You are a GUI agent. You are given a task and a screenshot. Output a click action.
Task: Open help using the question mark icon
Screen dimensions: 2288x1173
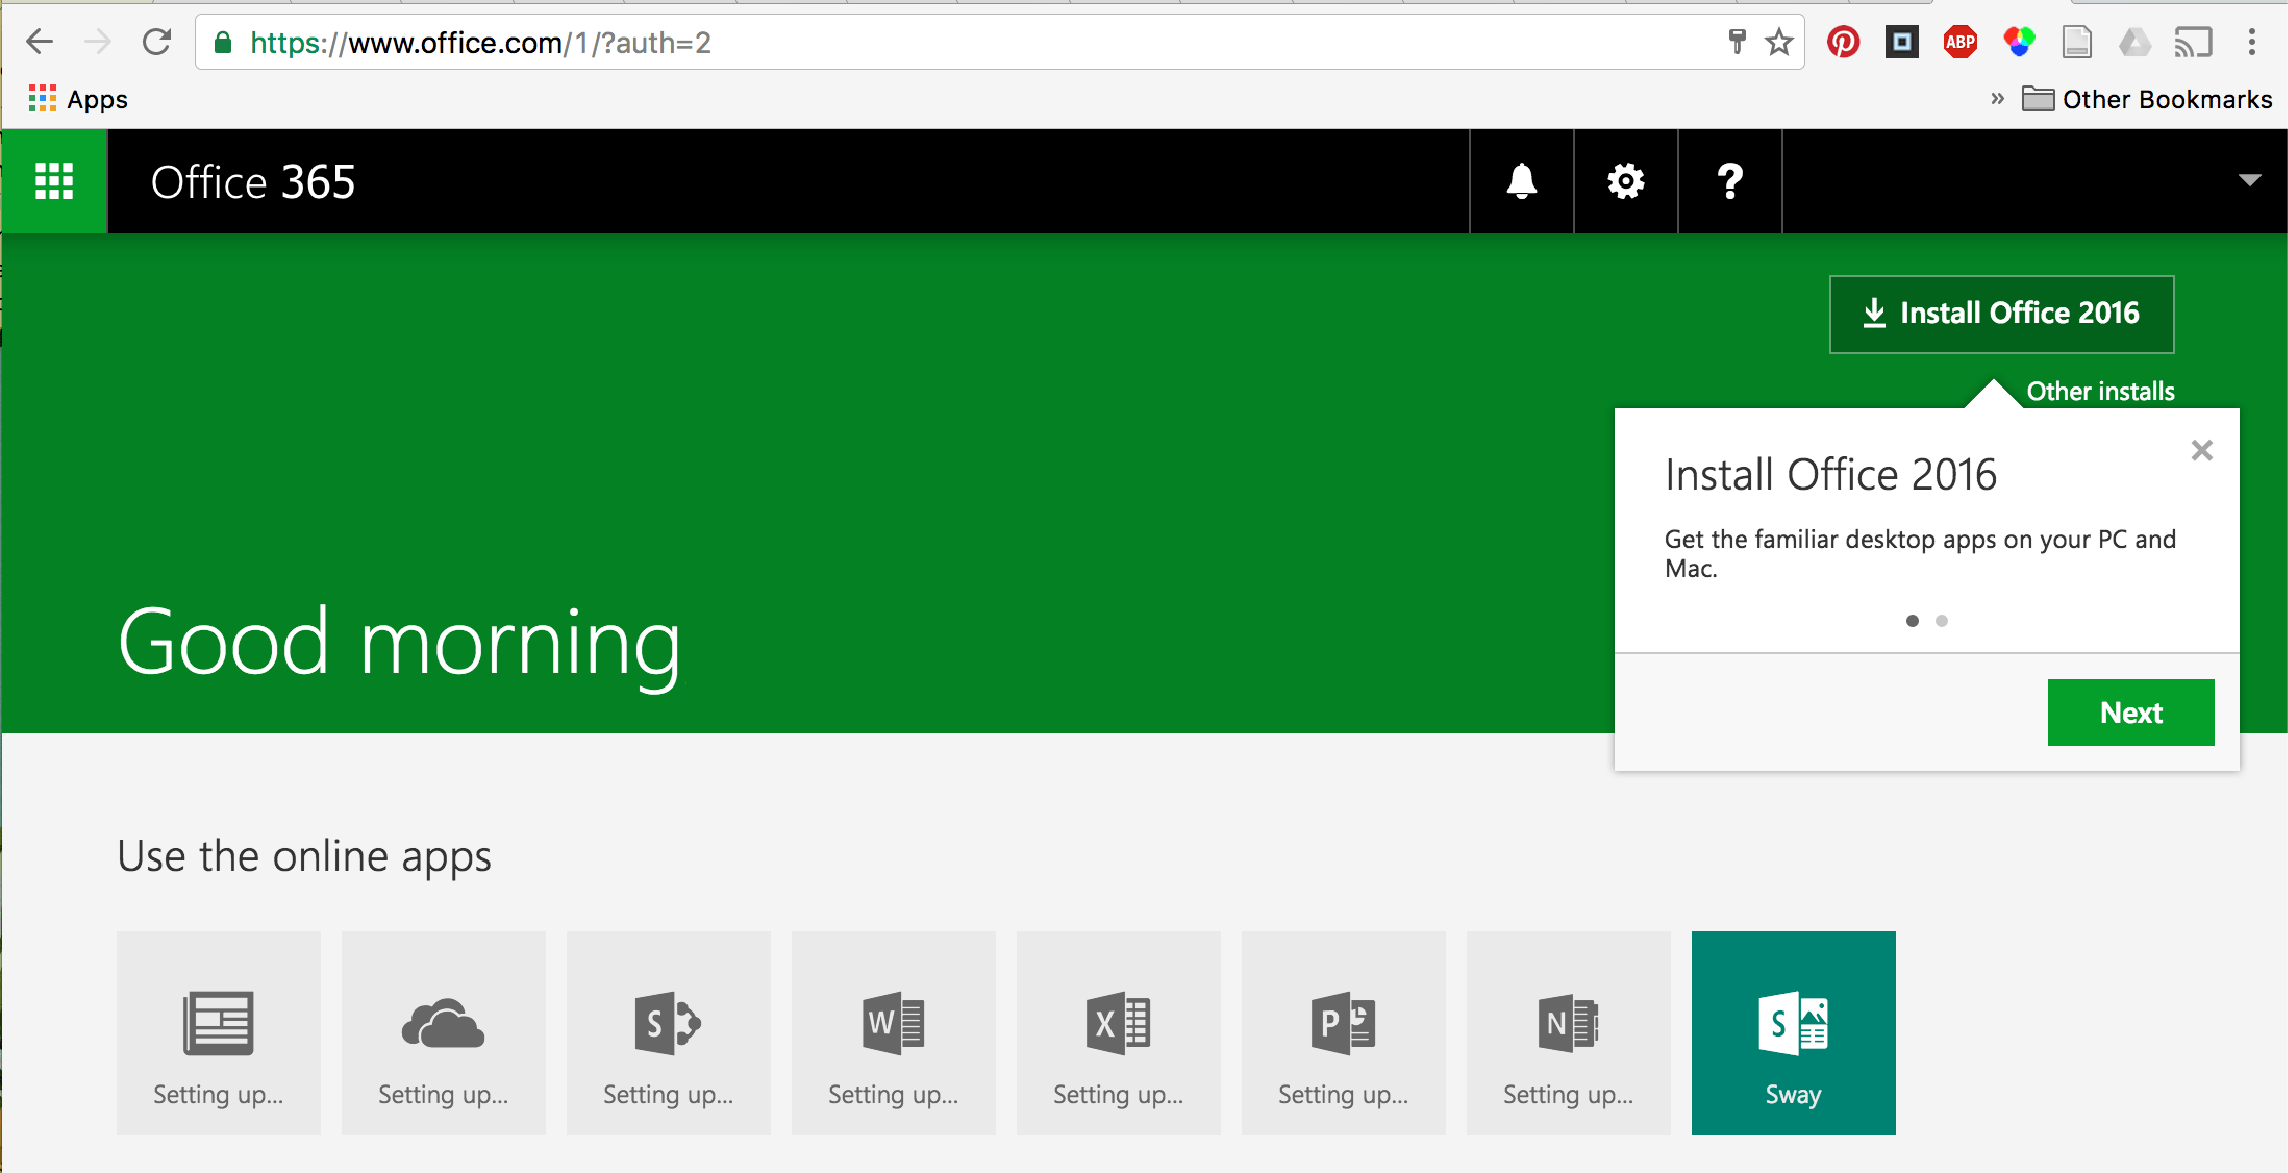[x=1729, y=181]
